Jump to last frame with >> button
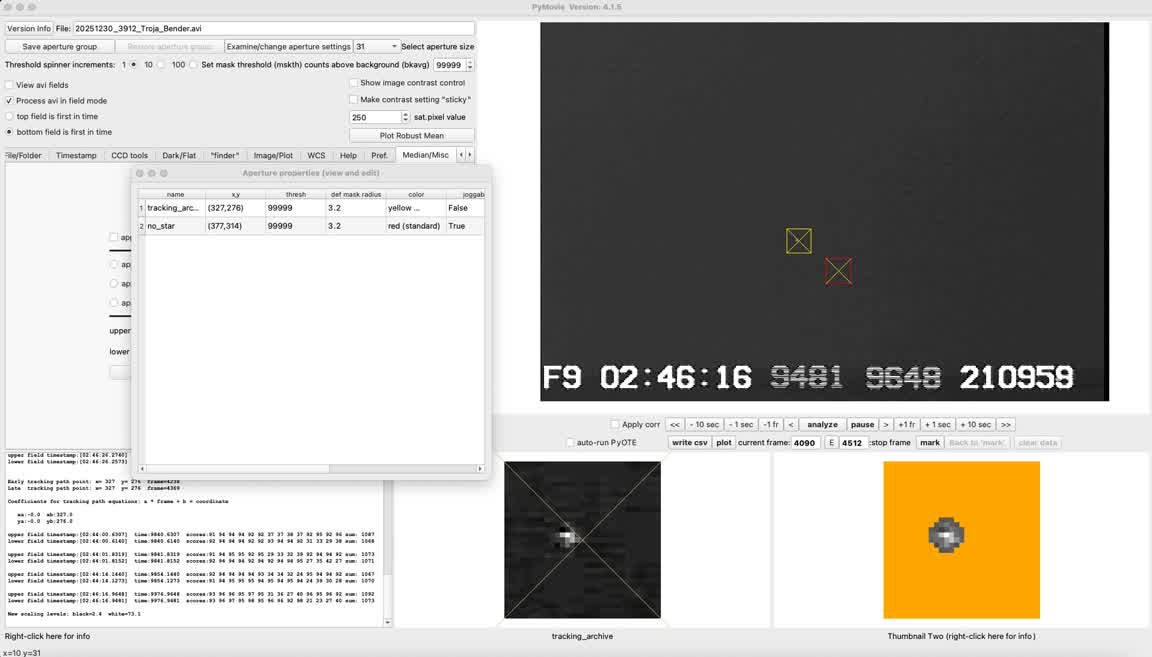Viewport: 1152px width, 657px height. click(1006, 425)
